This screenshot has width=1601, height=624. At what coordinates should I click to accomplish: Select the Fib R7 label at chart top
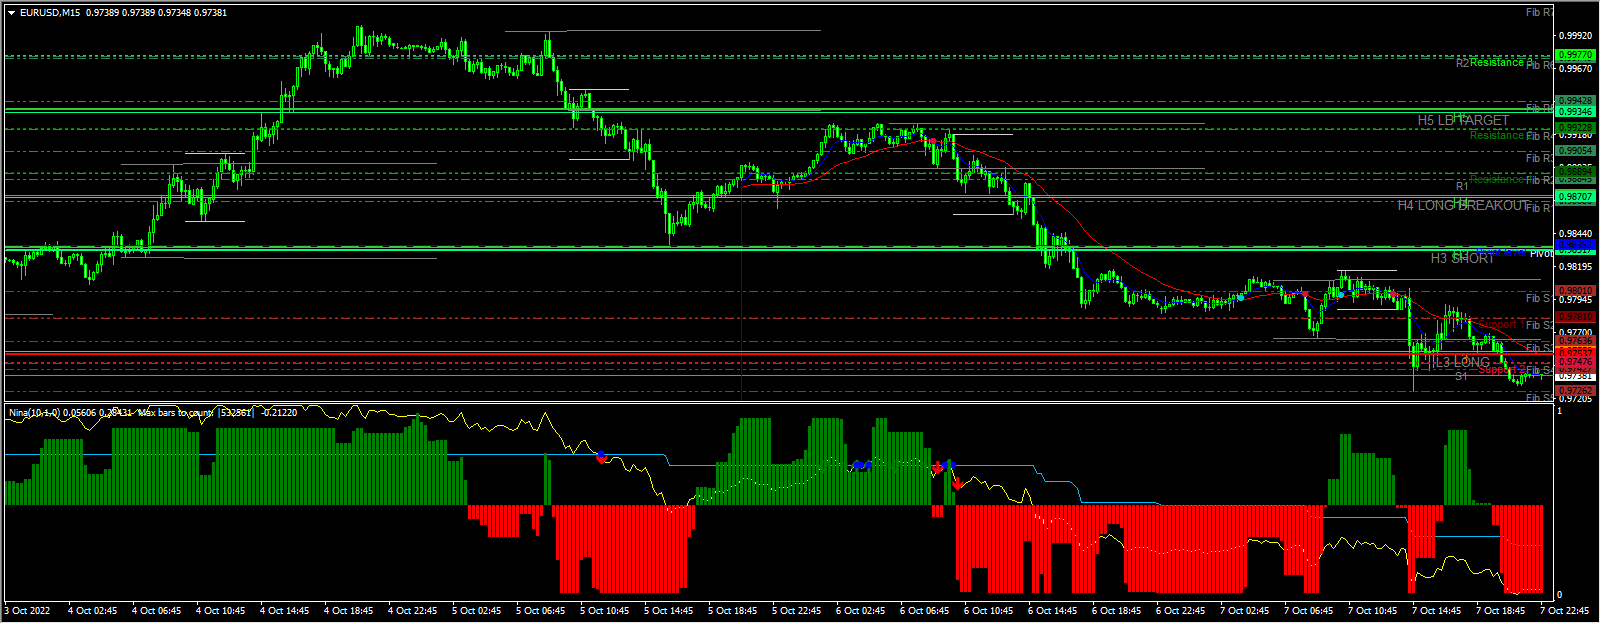point(1539,13)
